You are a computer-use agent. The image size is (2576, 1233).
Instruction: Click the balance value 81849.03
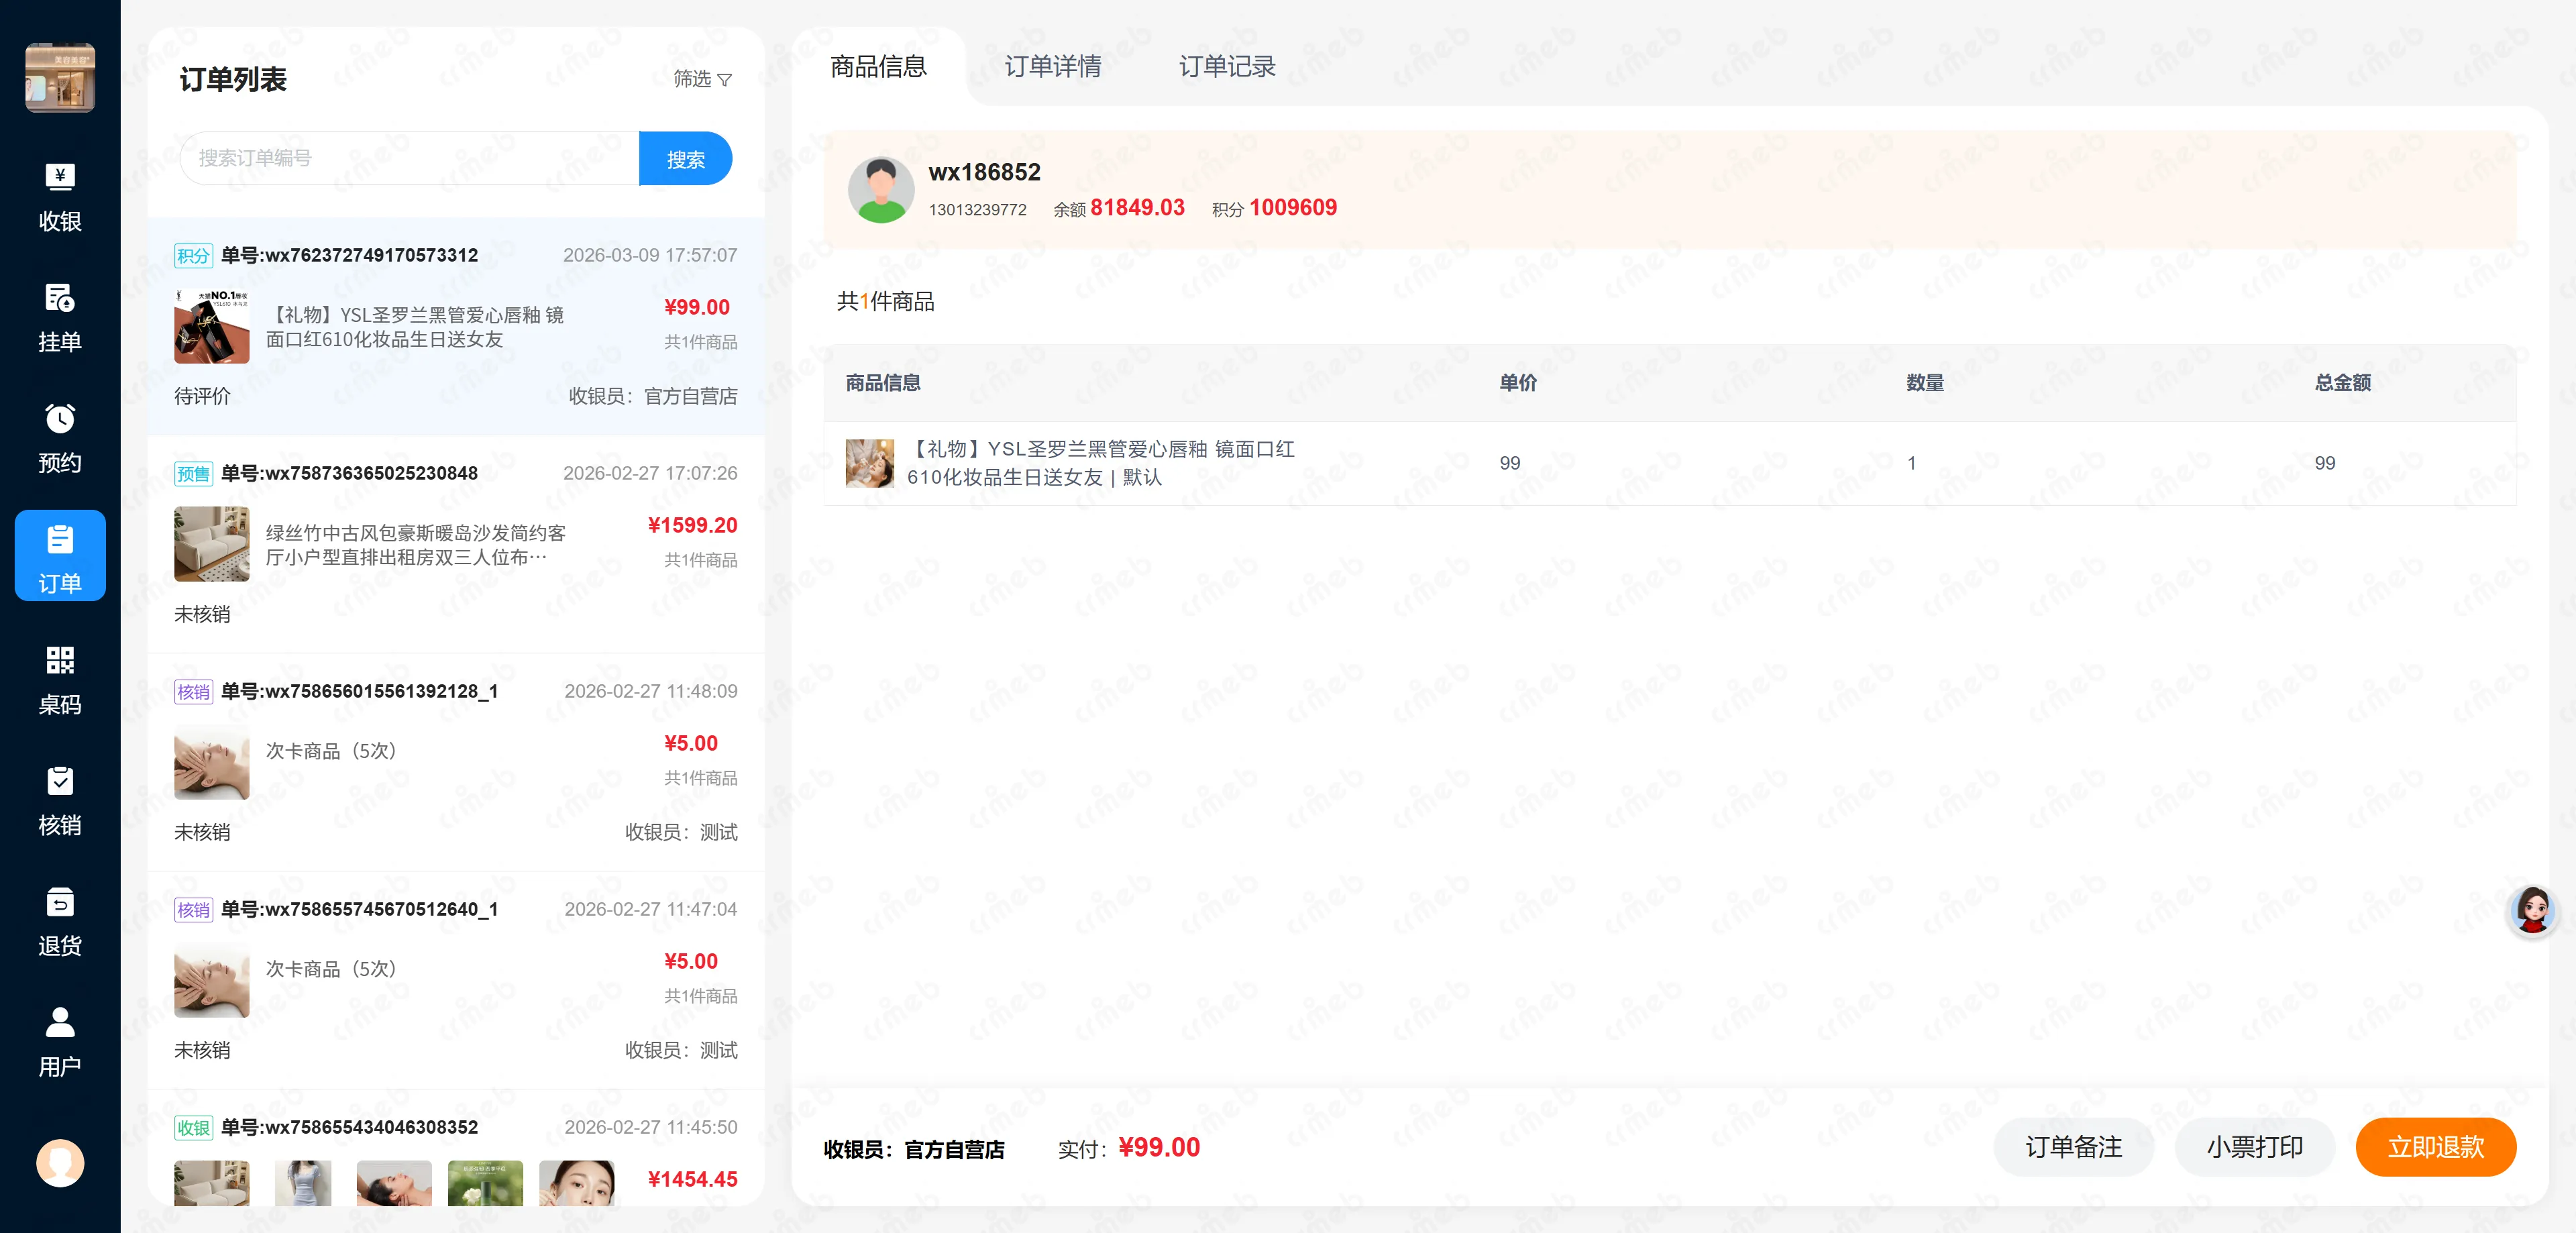click(1137, 207)
